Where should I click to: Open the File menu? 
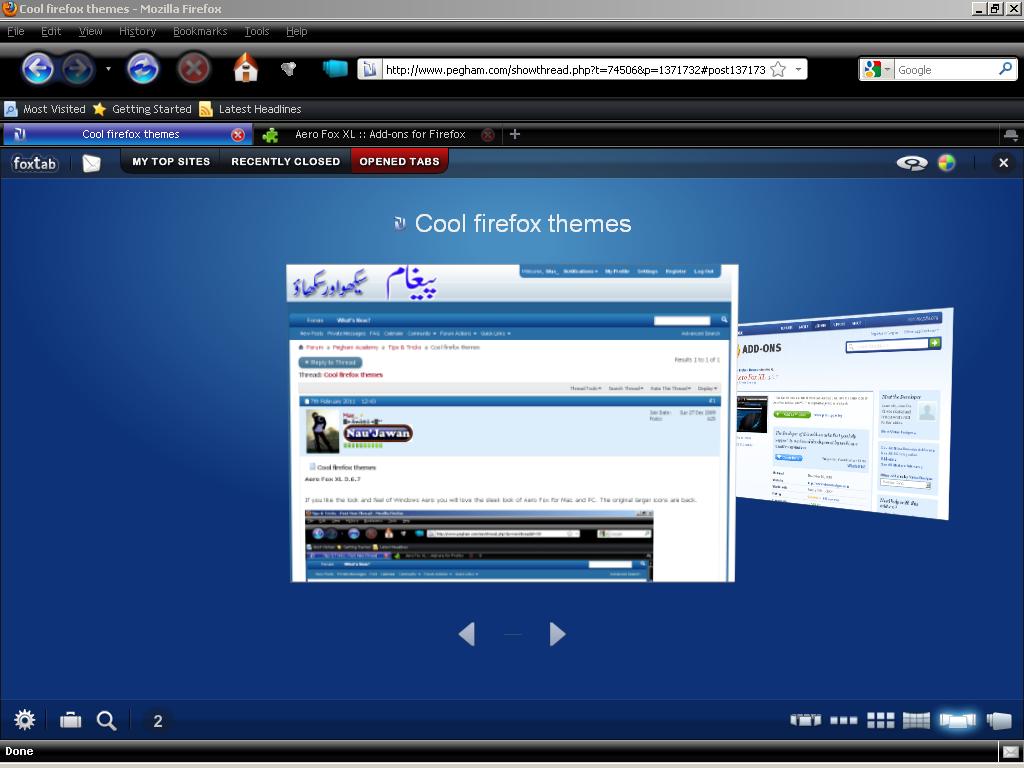tap(16, 31)
